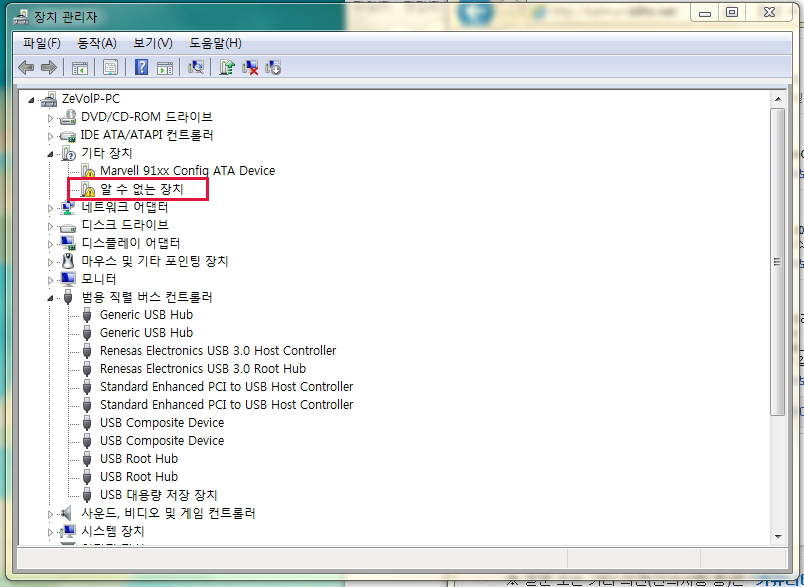Select Marvell 91xx Config ATA Device
804x587 pixels.
pyautogui.click(x=187, y=171)
